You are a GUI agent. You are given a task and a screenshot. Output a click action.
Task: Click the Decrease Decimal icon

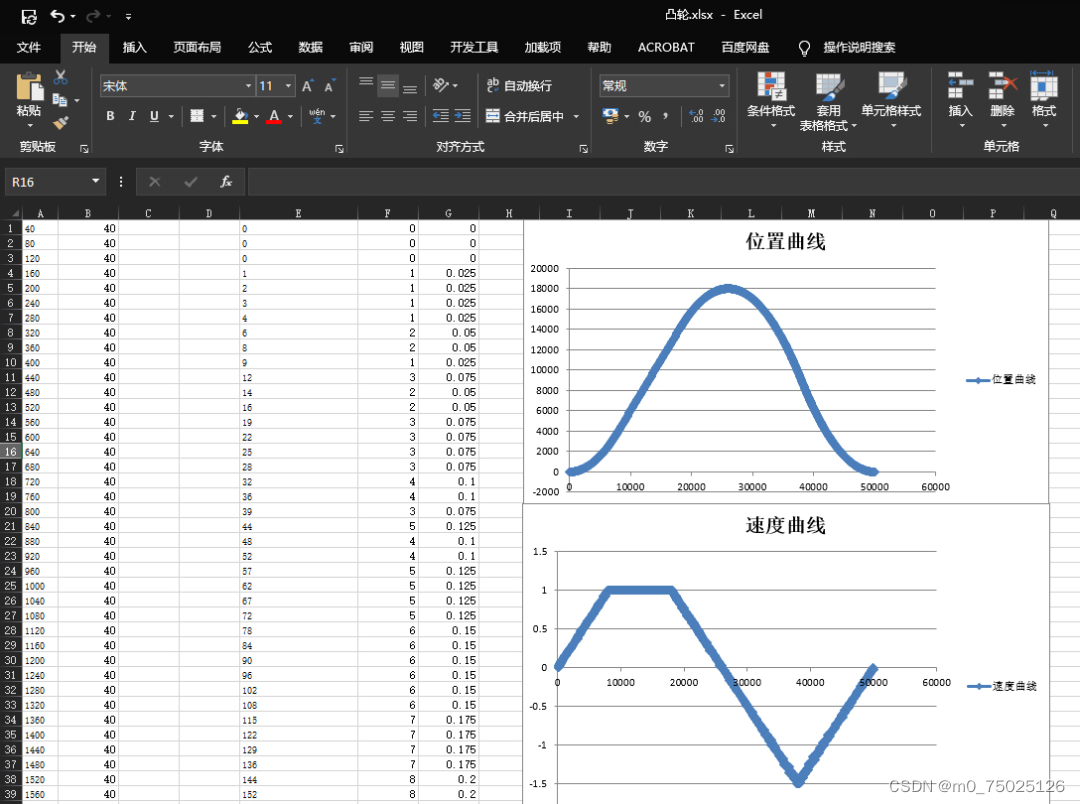click(718, 116)
